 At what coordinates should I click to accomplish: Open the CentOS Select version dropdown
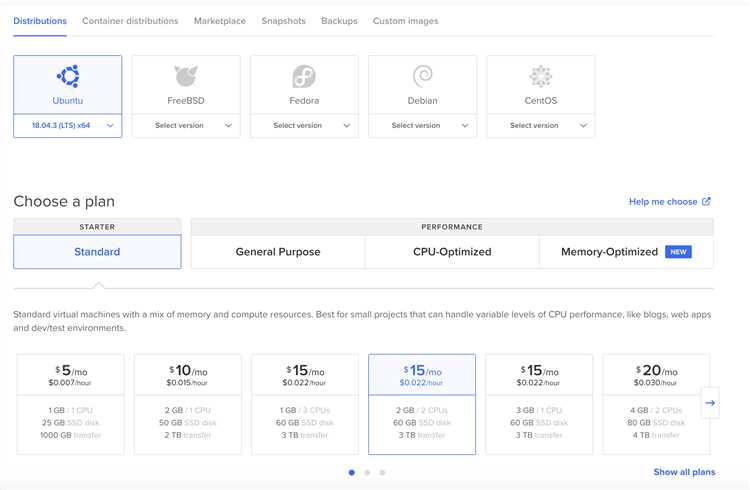(x=540, y=125)
